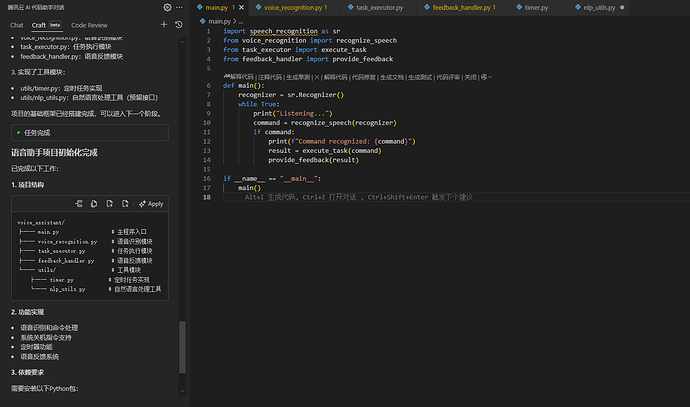Apply the project structure code block
This screenshot has height=407, width=690.
tap(151, 204)
